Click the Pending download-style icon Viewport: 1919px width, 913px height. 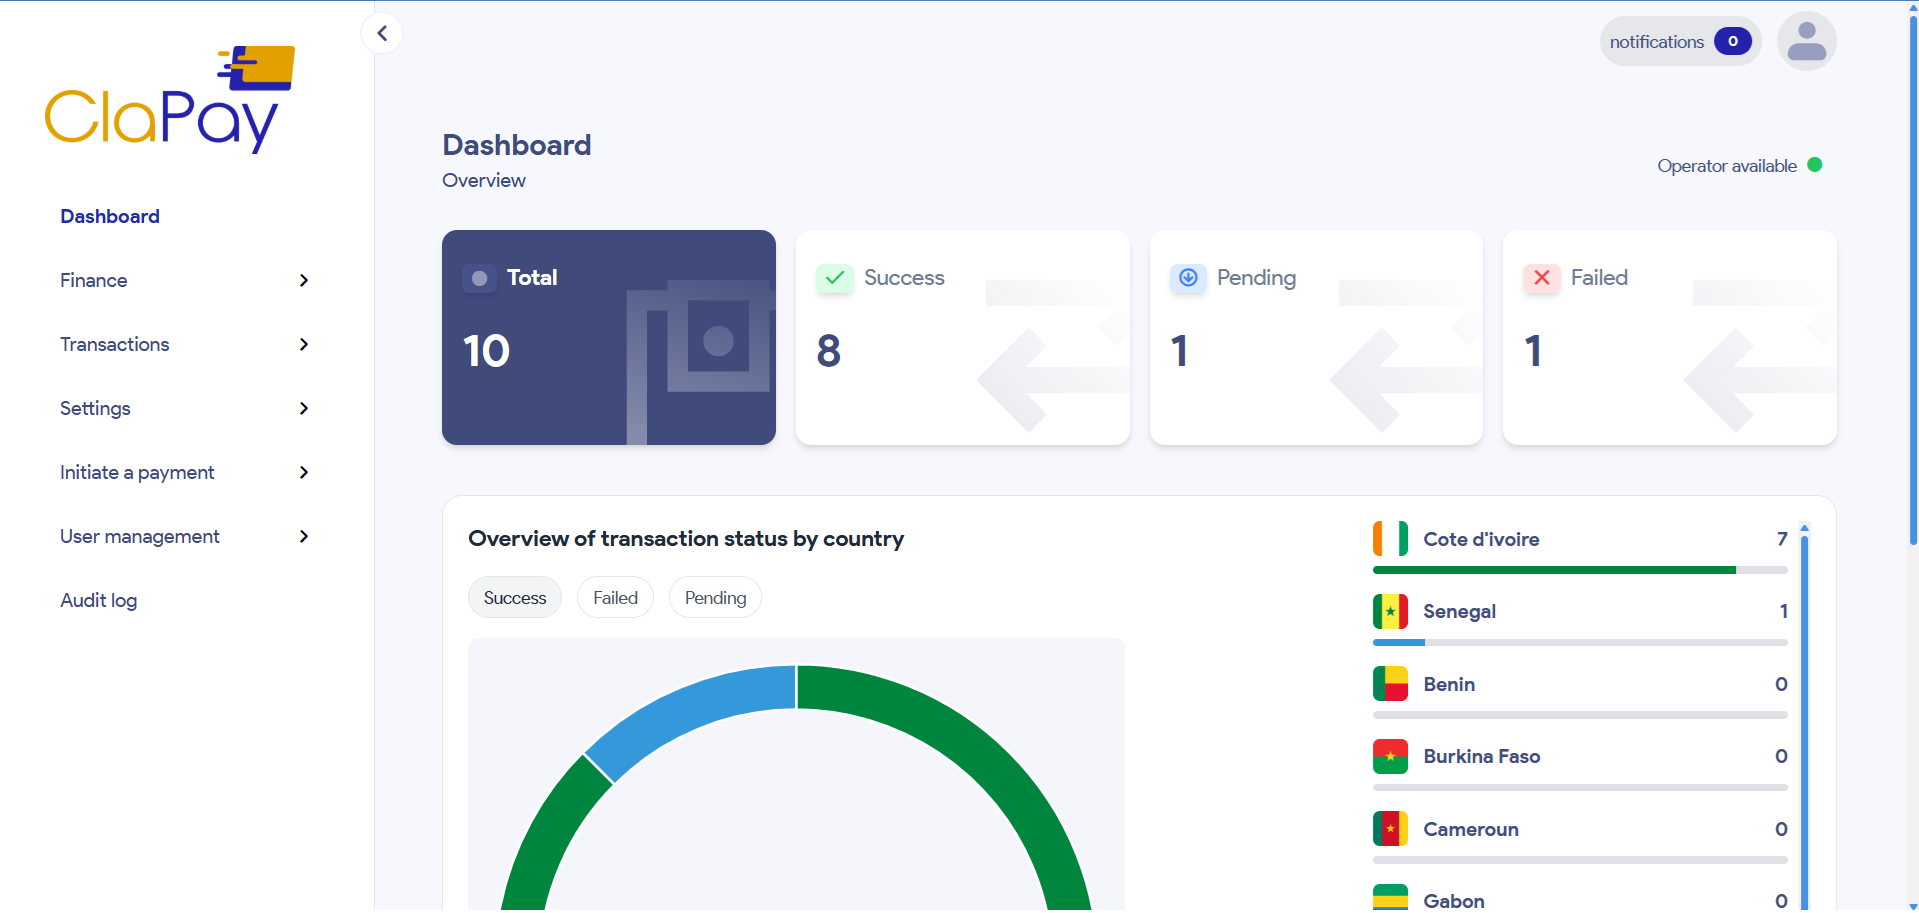1188,278
